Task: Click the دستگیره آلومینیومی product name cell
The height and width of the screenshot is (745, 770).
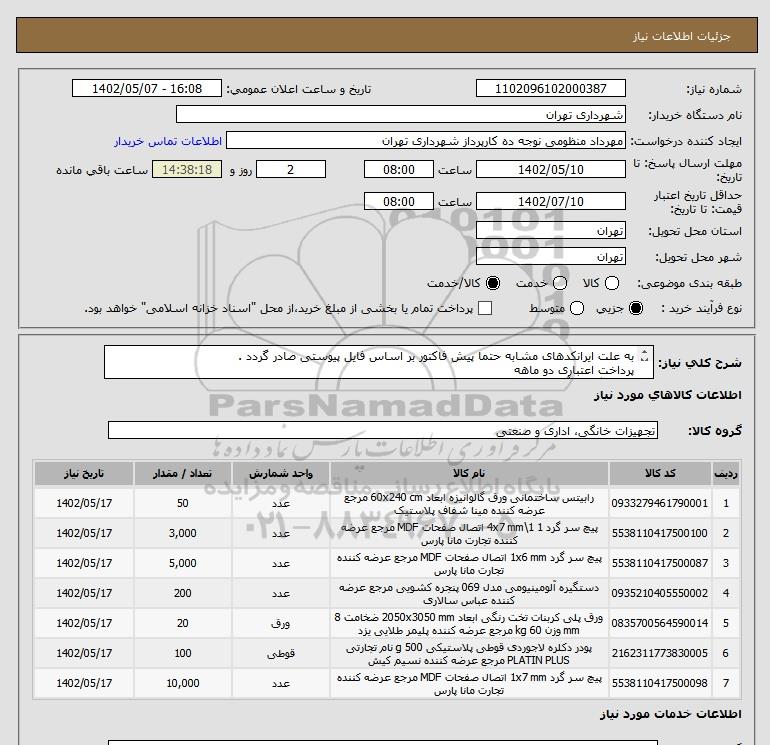Action: point(469,594)
